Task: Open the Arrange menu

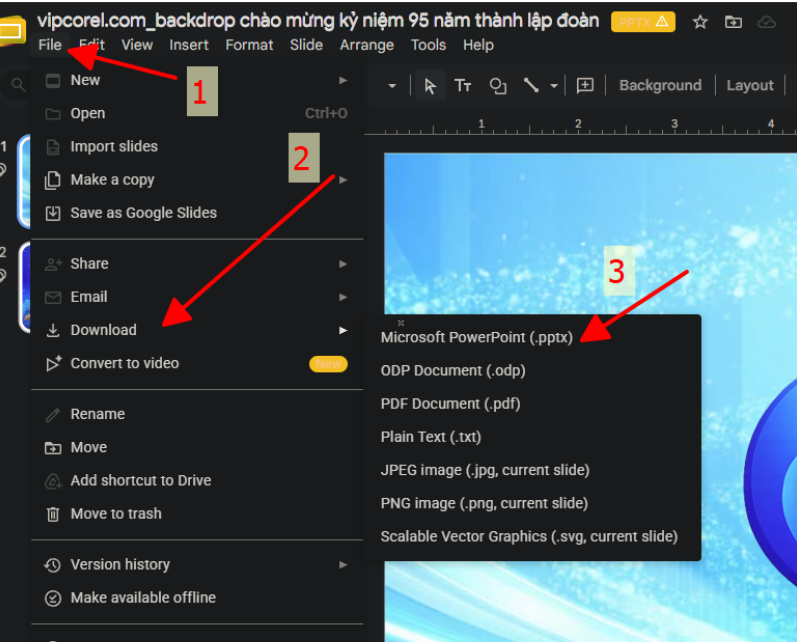Action: 366,45
